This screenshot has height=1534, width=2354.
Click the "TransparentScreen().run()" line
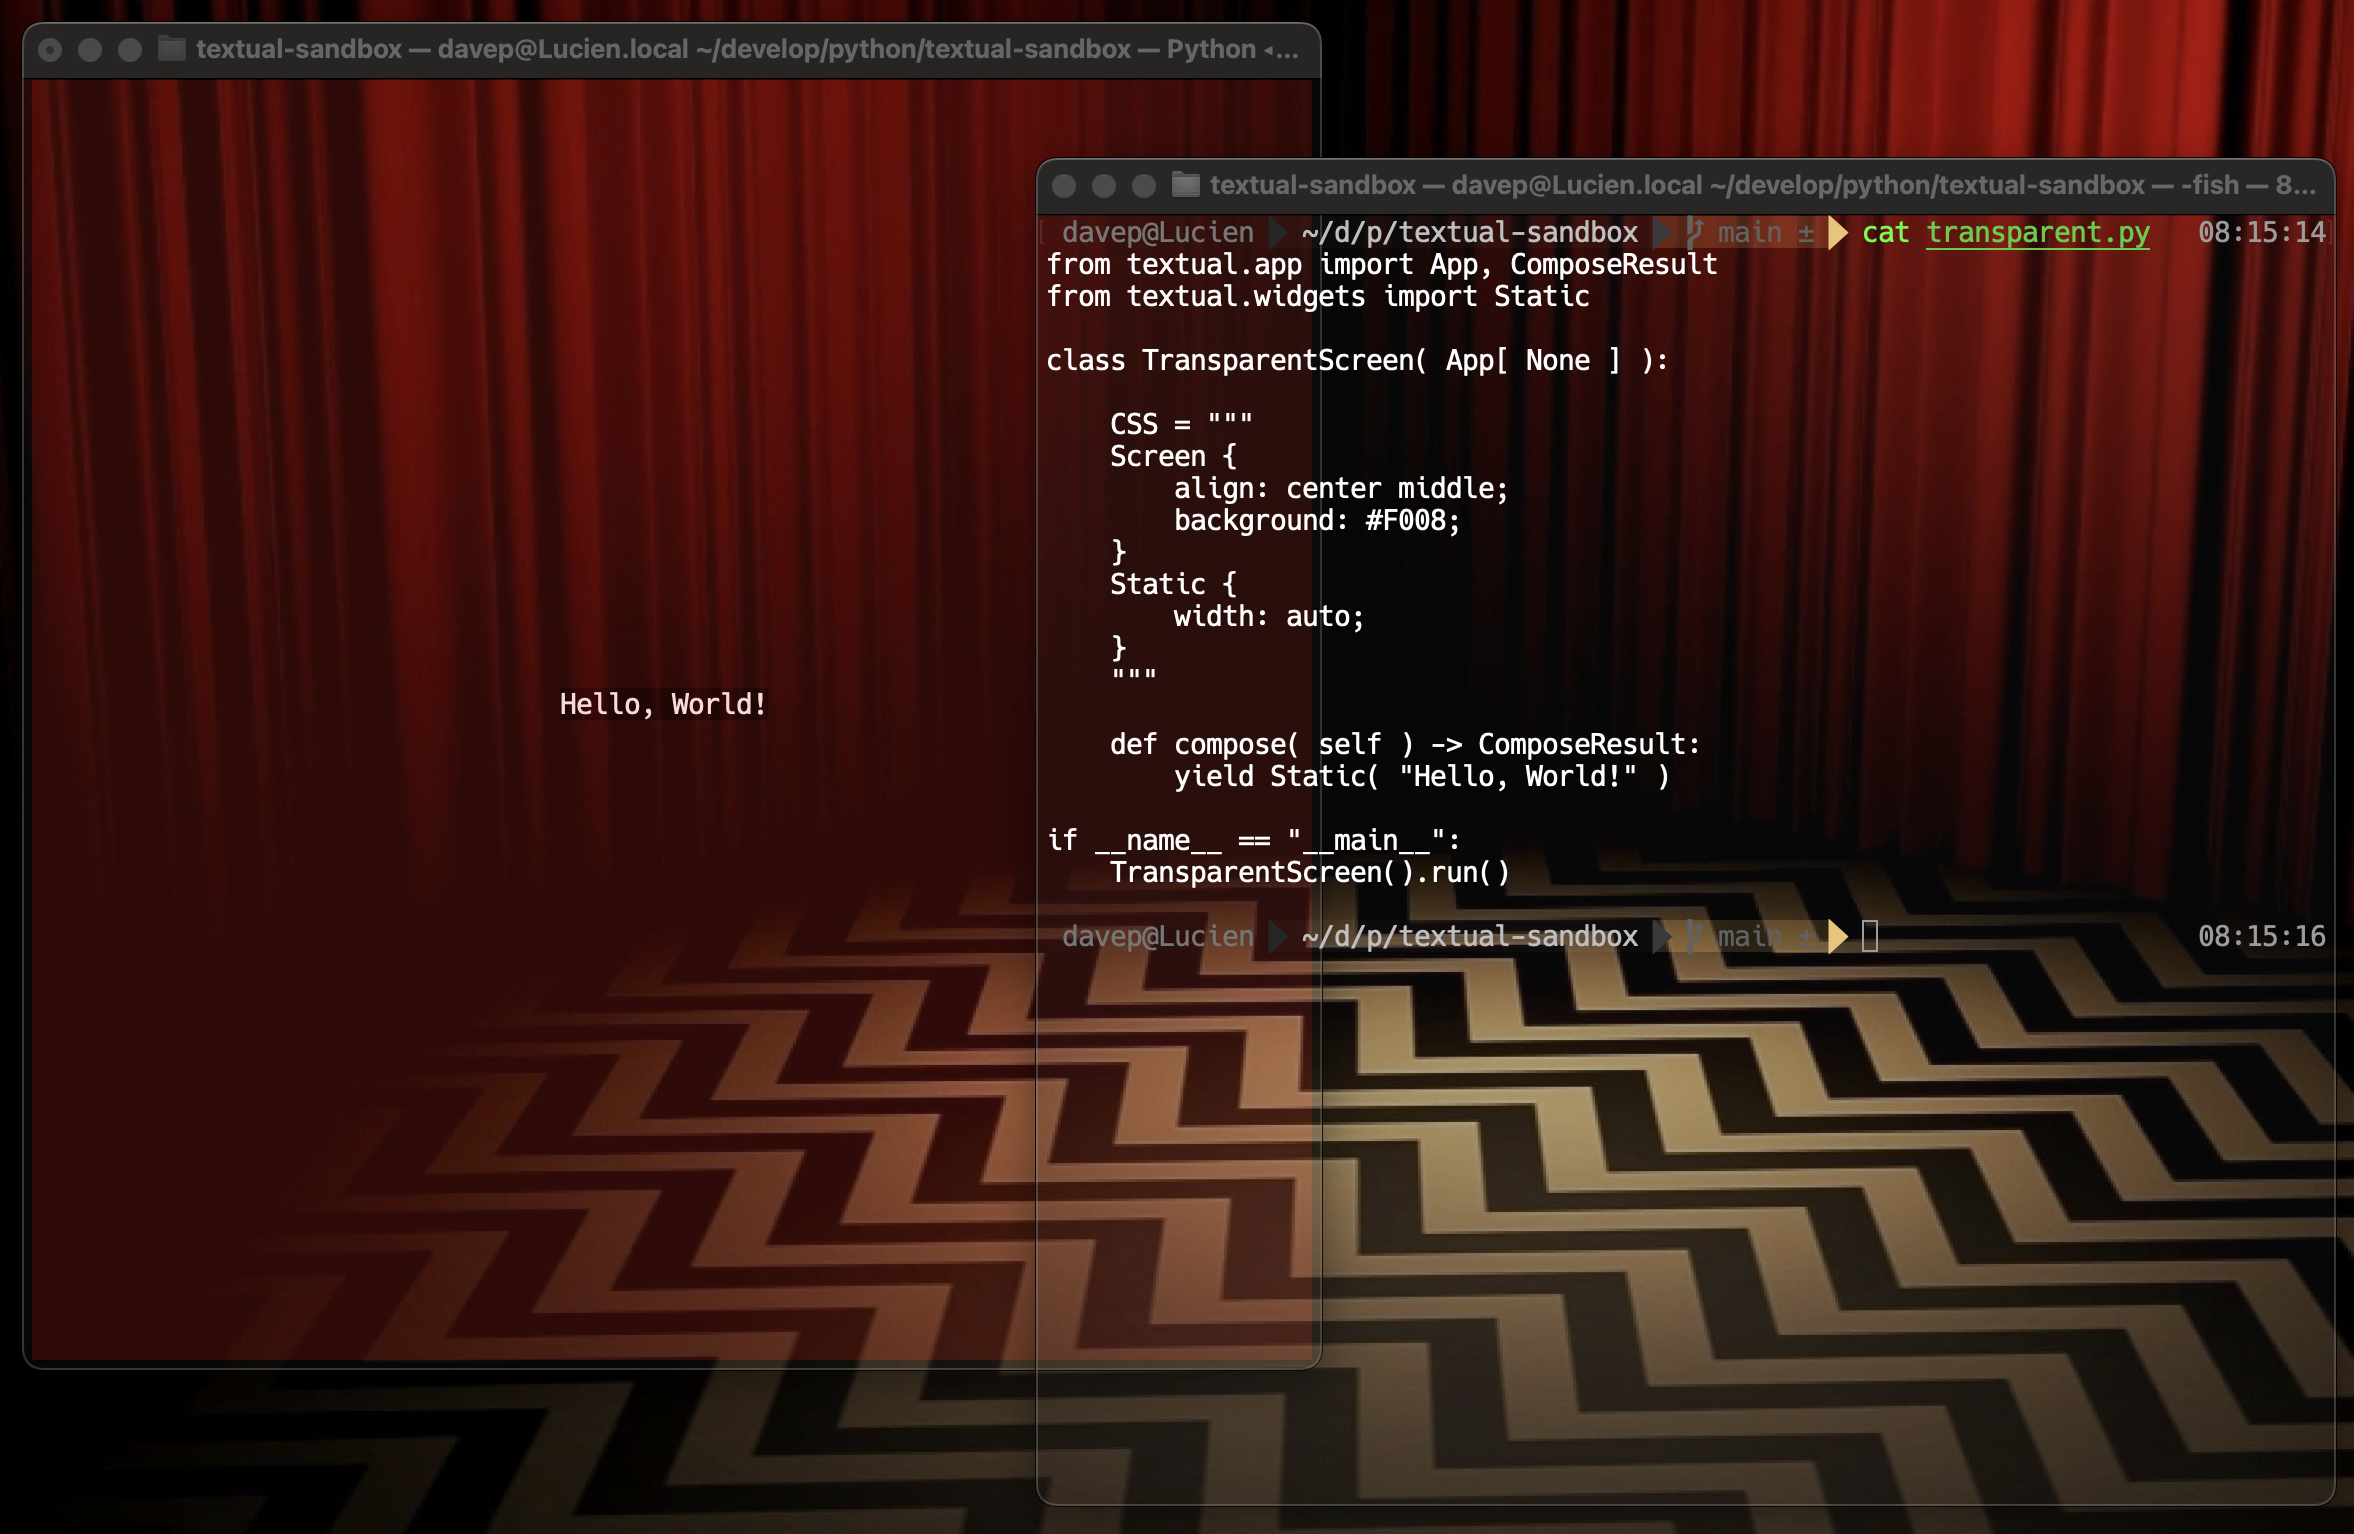coord(1309,873)
